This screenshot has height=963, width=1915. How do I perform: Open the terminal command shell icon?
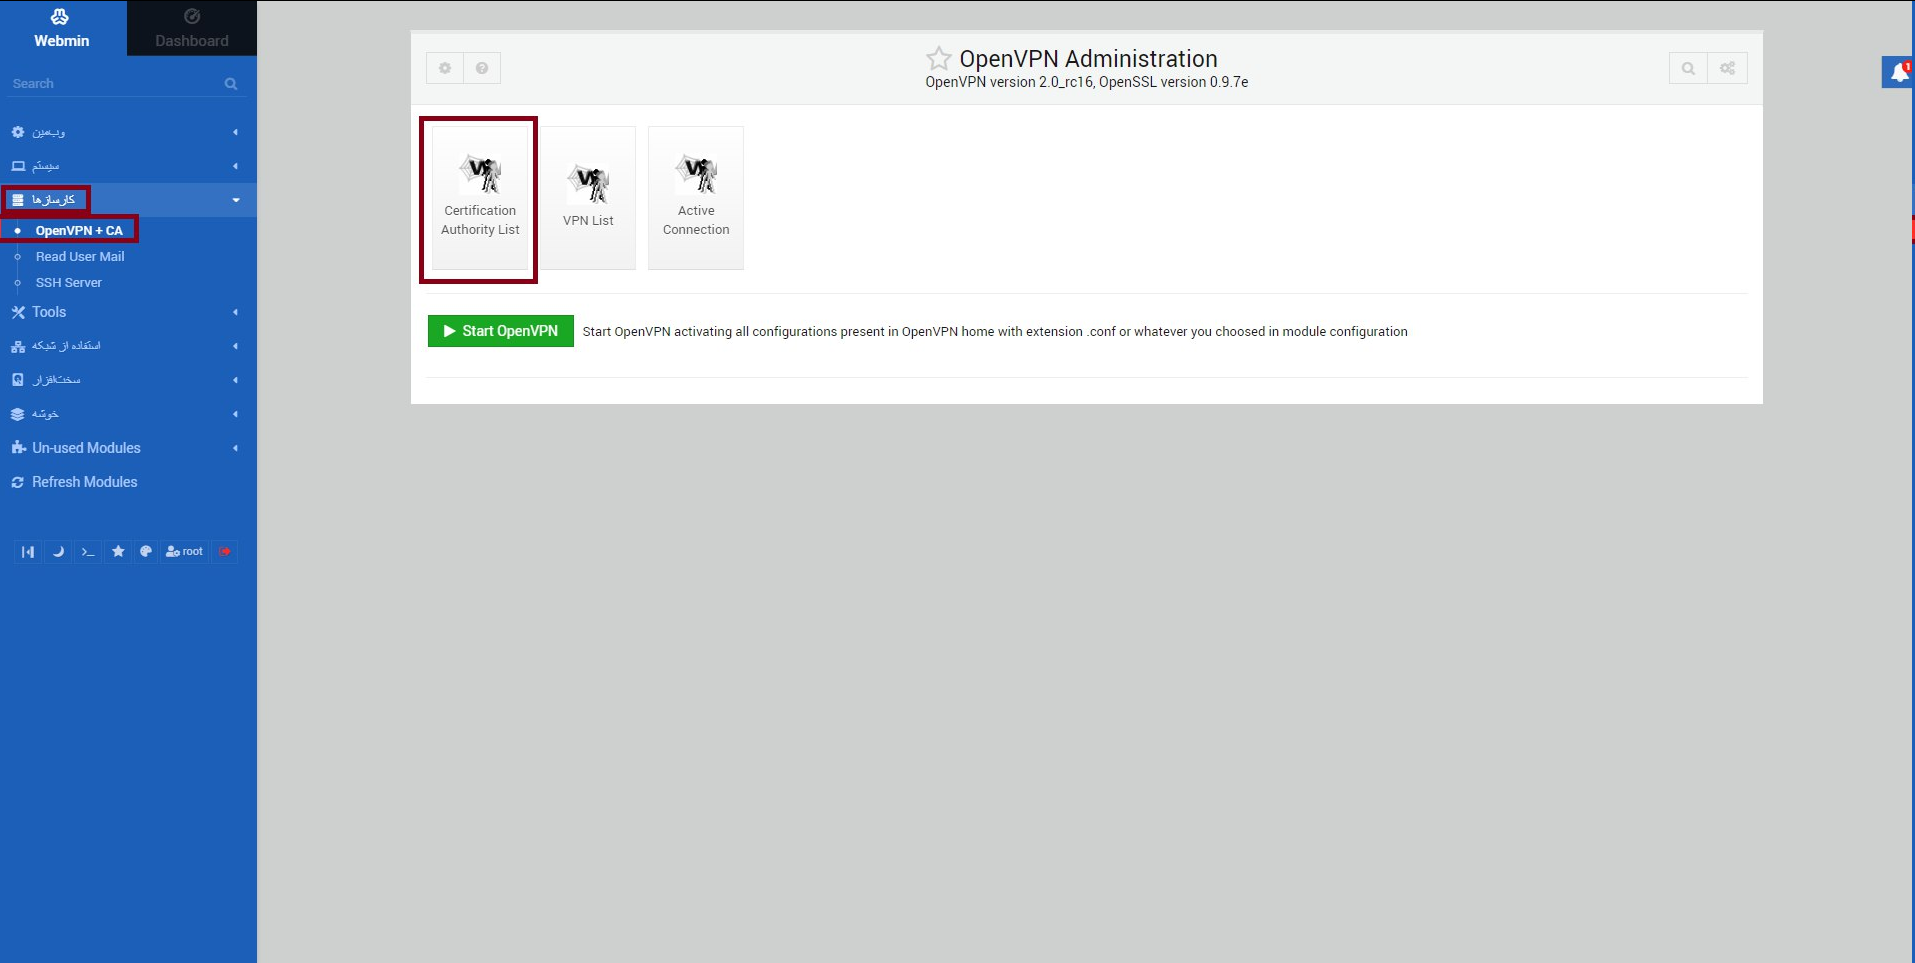click(x=88, y=552)
